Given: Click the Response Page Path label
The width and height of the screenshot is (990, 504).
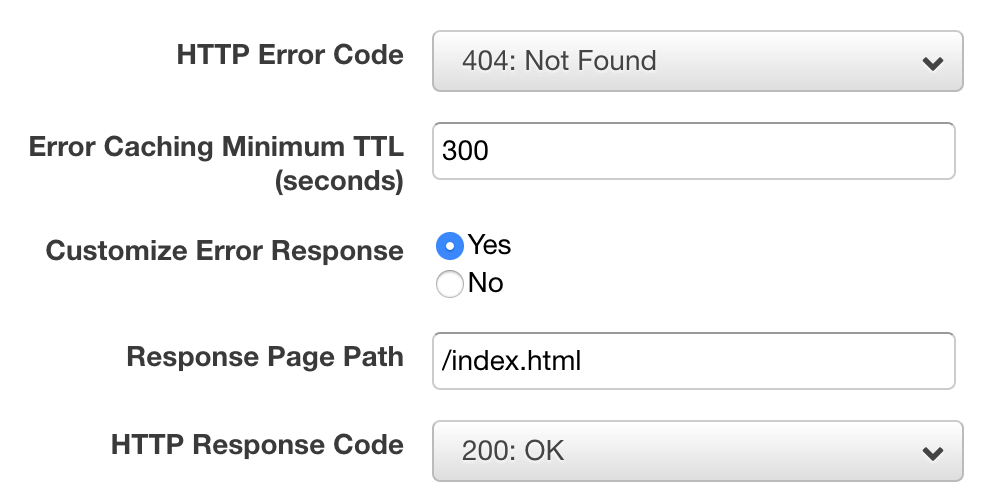Looking at the screenshot, I should point(265,357).
